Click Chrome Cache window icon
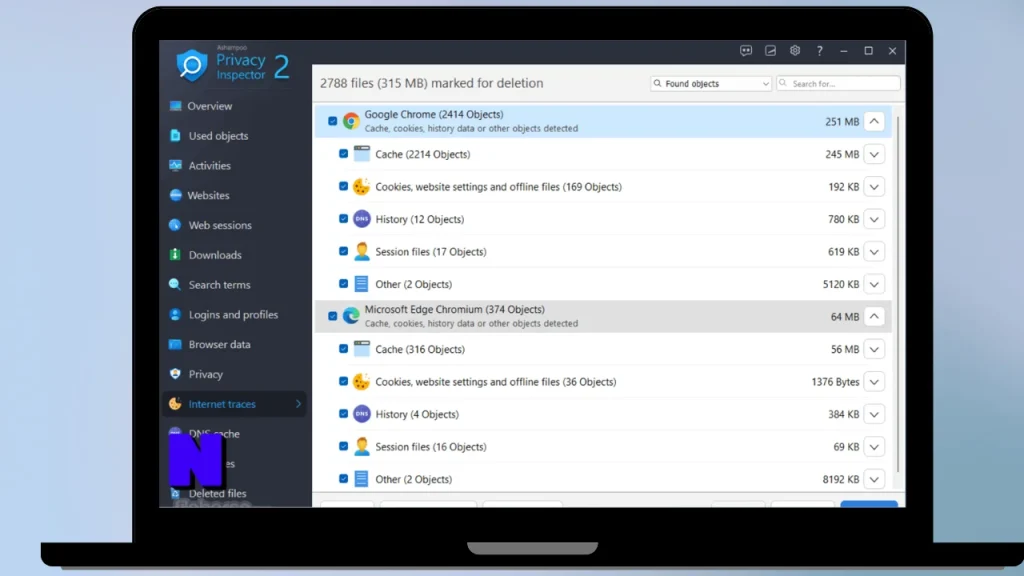Viewport: 1024px width, 576px height. click(362, 153)
